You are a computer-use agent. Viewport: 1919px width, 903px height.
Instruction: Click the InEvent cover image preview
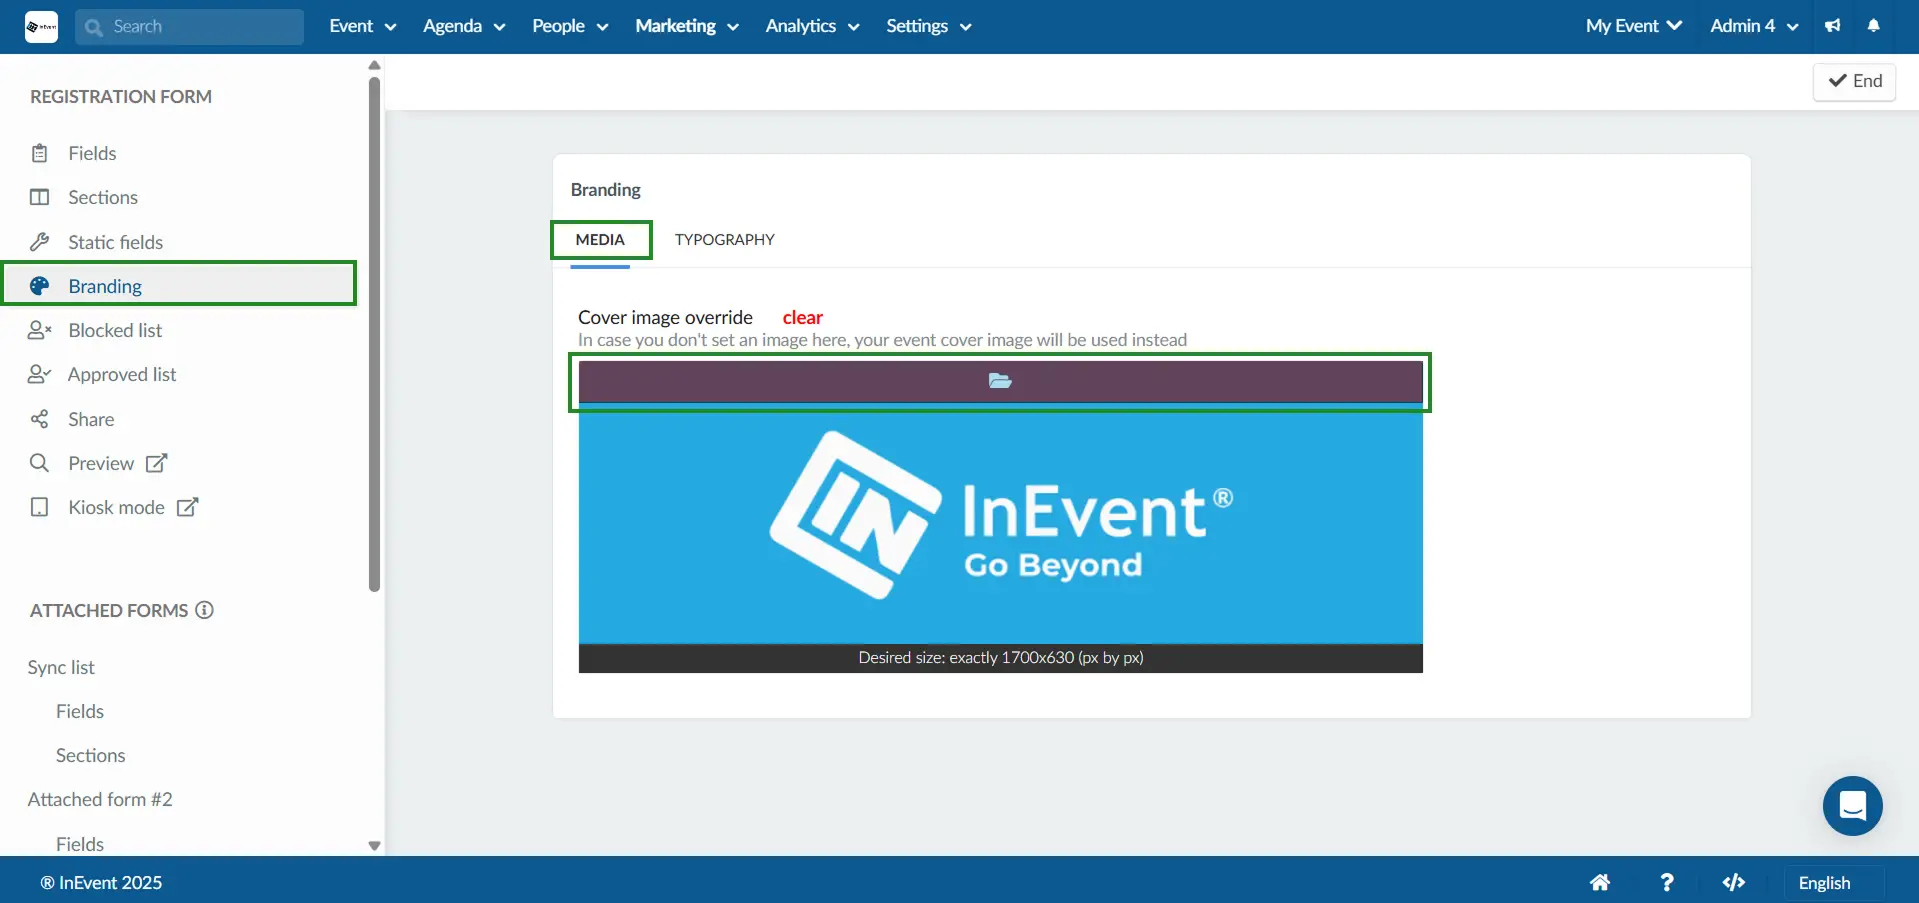click(x=1001, y=523)
